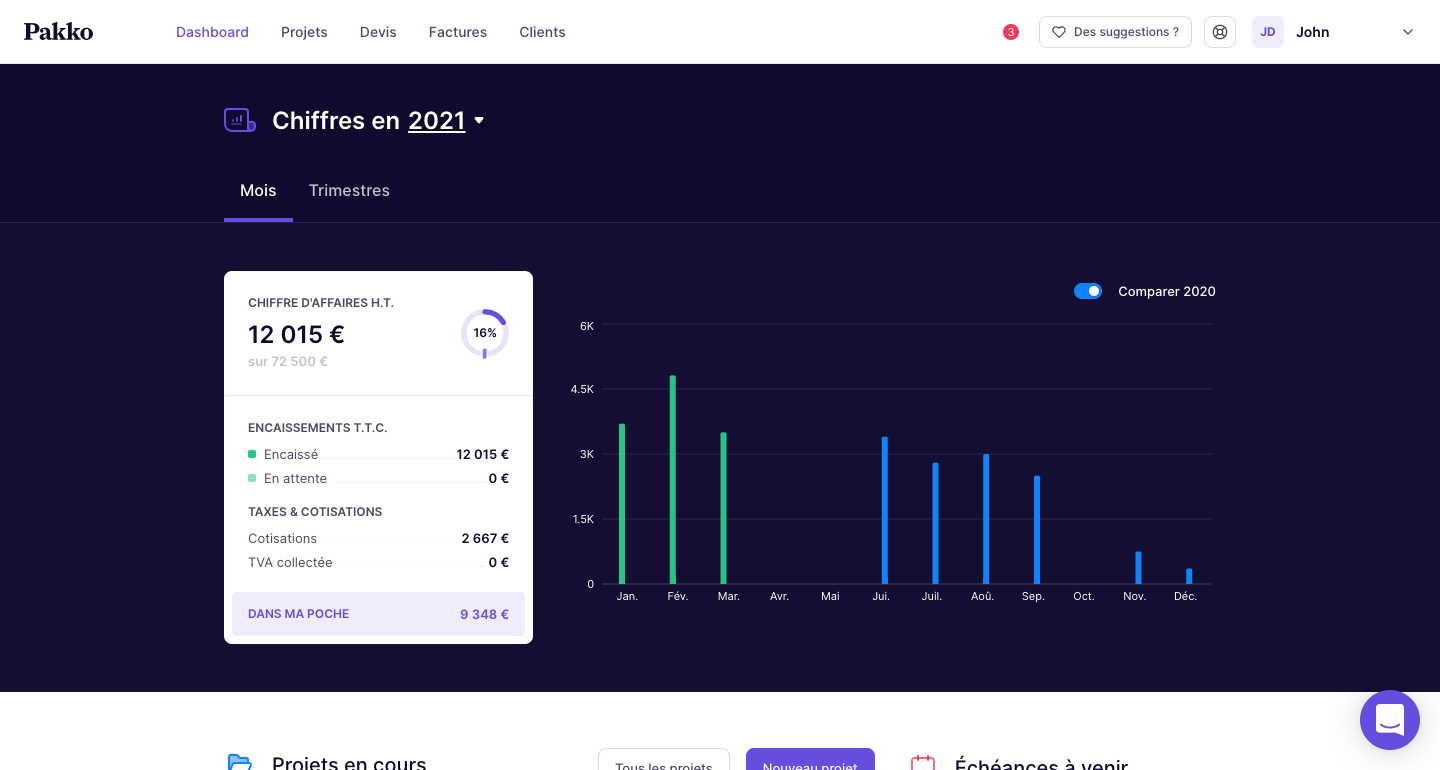Image resolution: width=1440 pixels, height=770 pixels.
Task: Expand the John account menu chevron
Action: pos(1408,32)
